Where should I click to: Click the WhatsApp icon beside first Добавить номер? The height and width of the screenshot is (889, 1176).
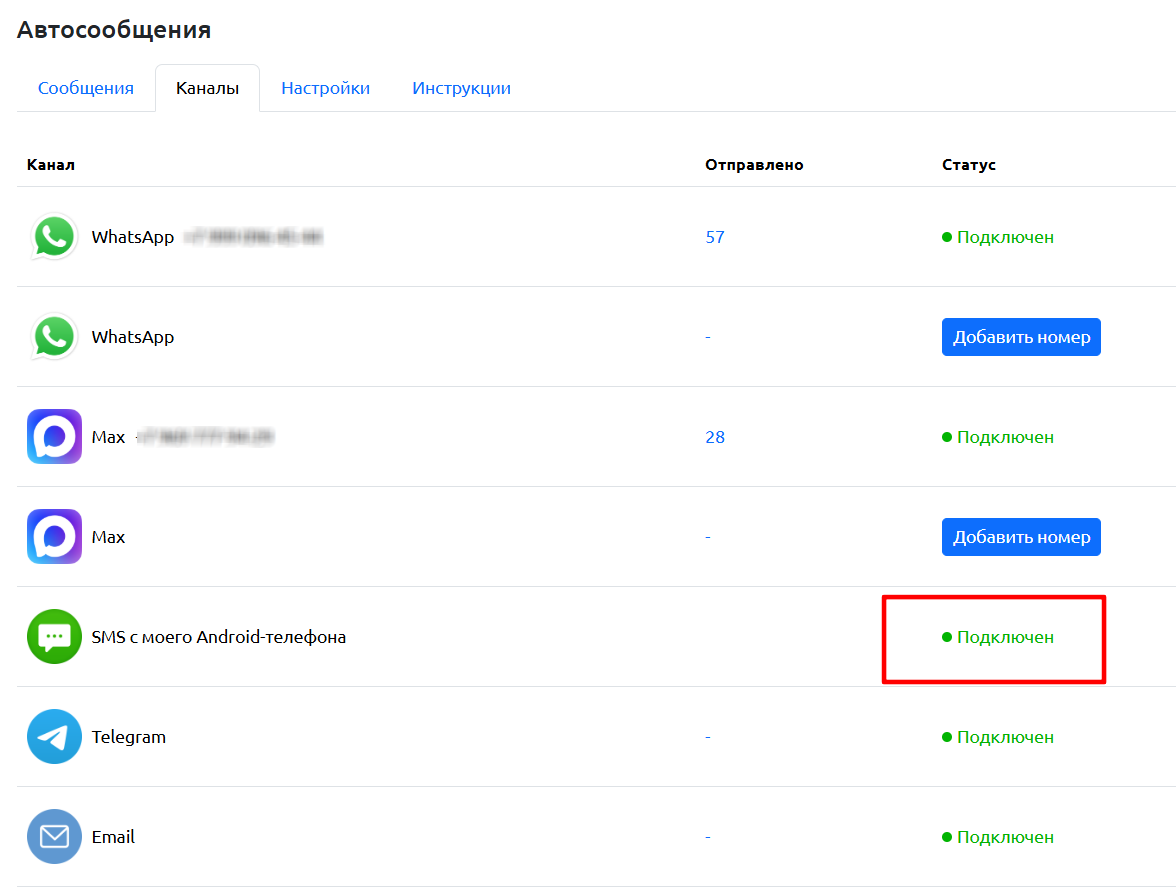tap(54, 337)
